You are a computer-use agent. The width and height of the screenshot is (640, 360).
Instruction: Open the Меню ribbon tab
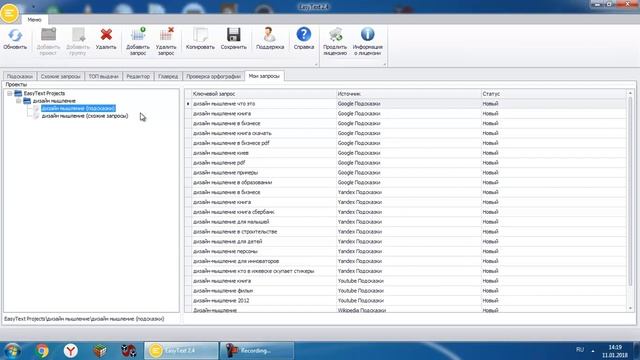coord(34,20)
